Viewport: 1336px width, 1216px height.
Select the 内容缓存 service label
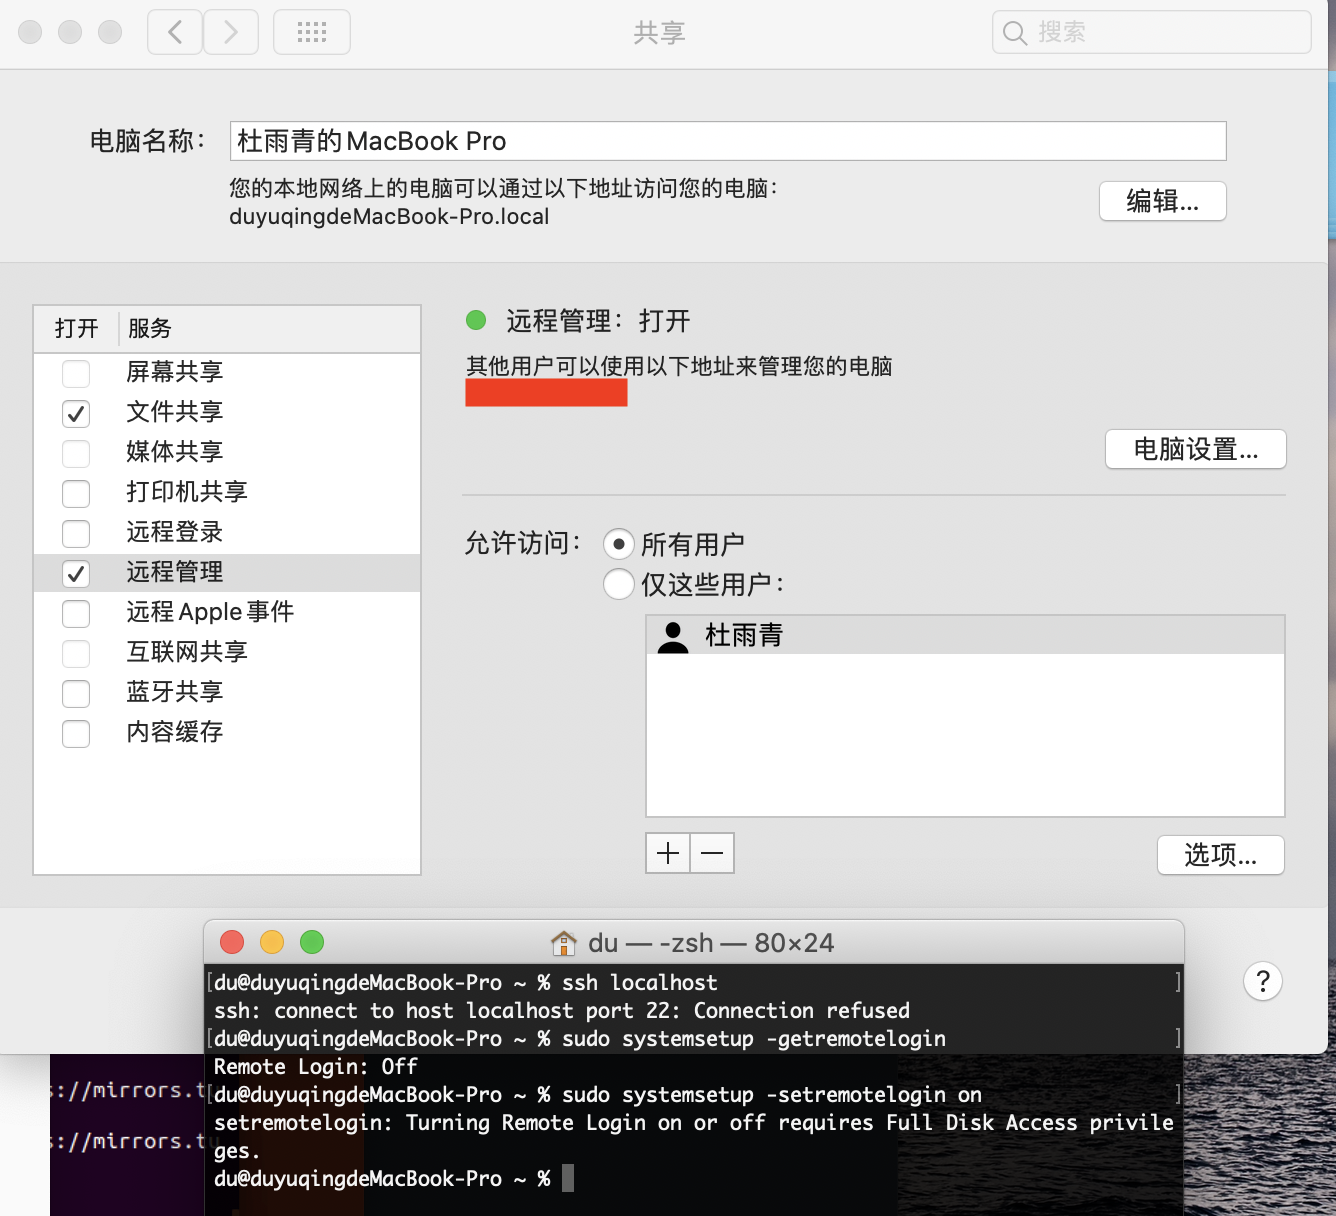coord(175,732)
